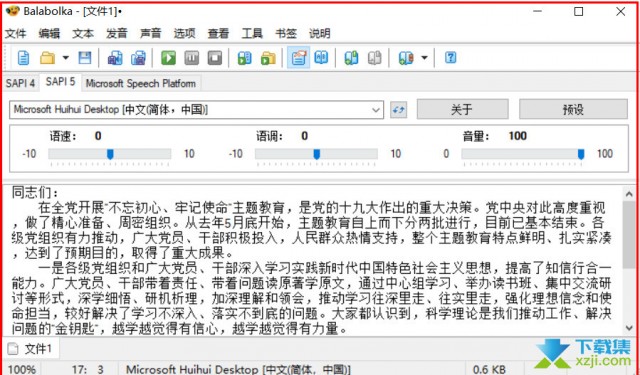
Task: Click the colored books icon in toolbar
Action: (x=406, y=58)
